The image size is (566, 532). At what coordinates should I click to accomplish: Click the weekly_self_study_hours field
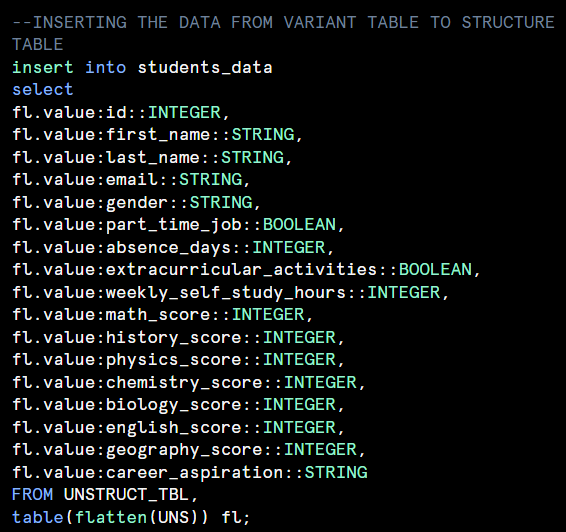tap(226, 293)
